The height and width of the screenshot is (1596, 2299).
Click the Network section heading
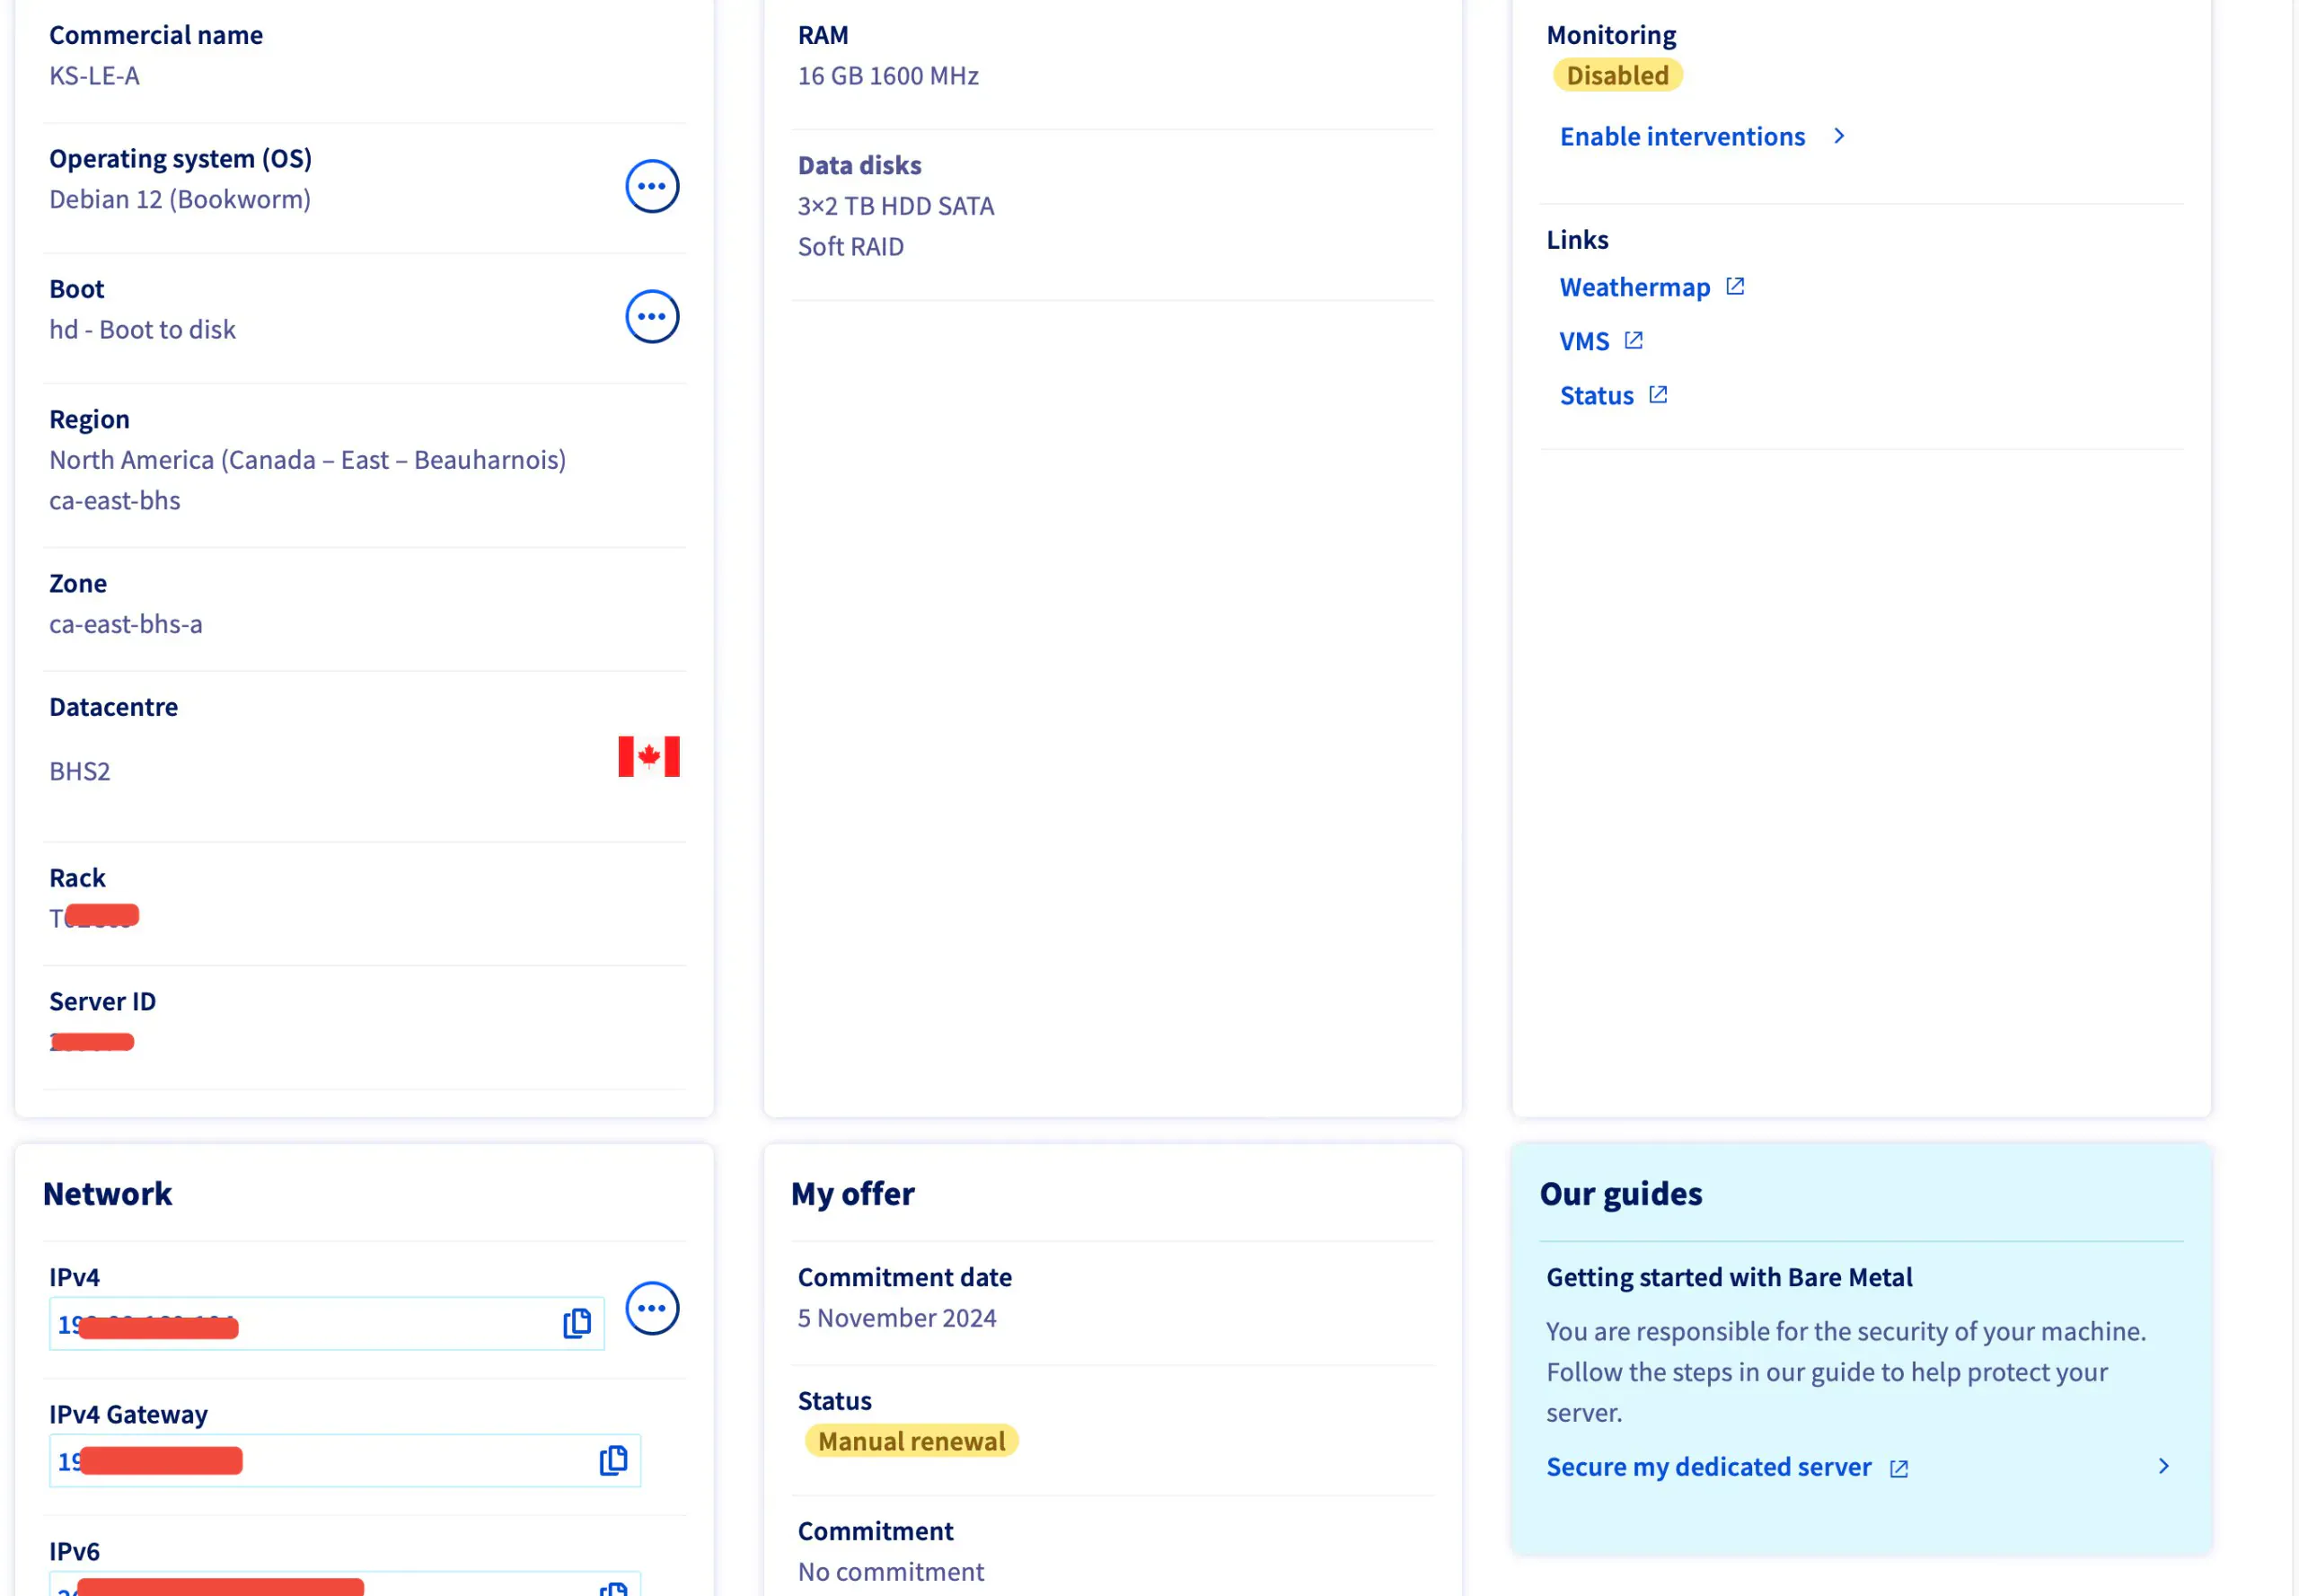point(108,1194)
